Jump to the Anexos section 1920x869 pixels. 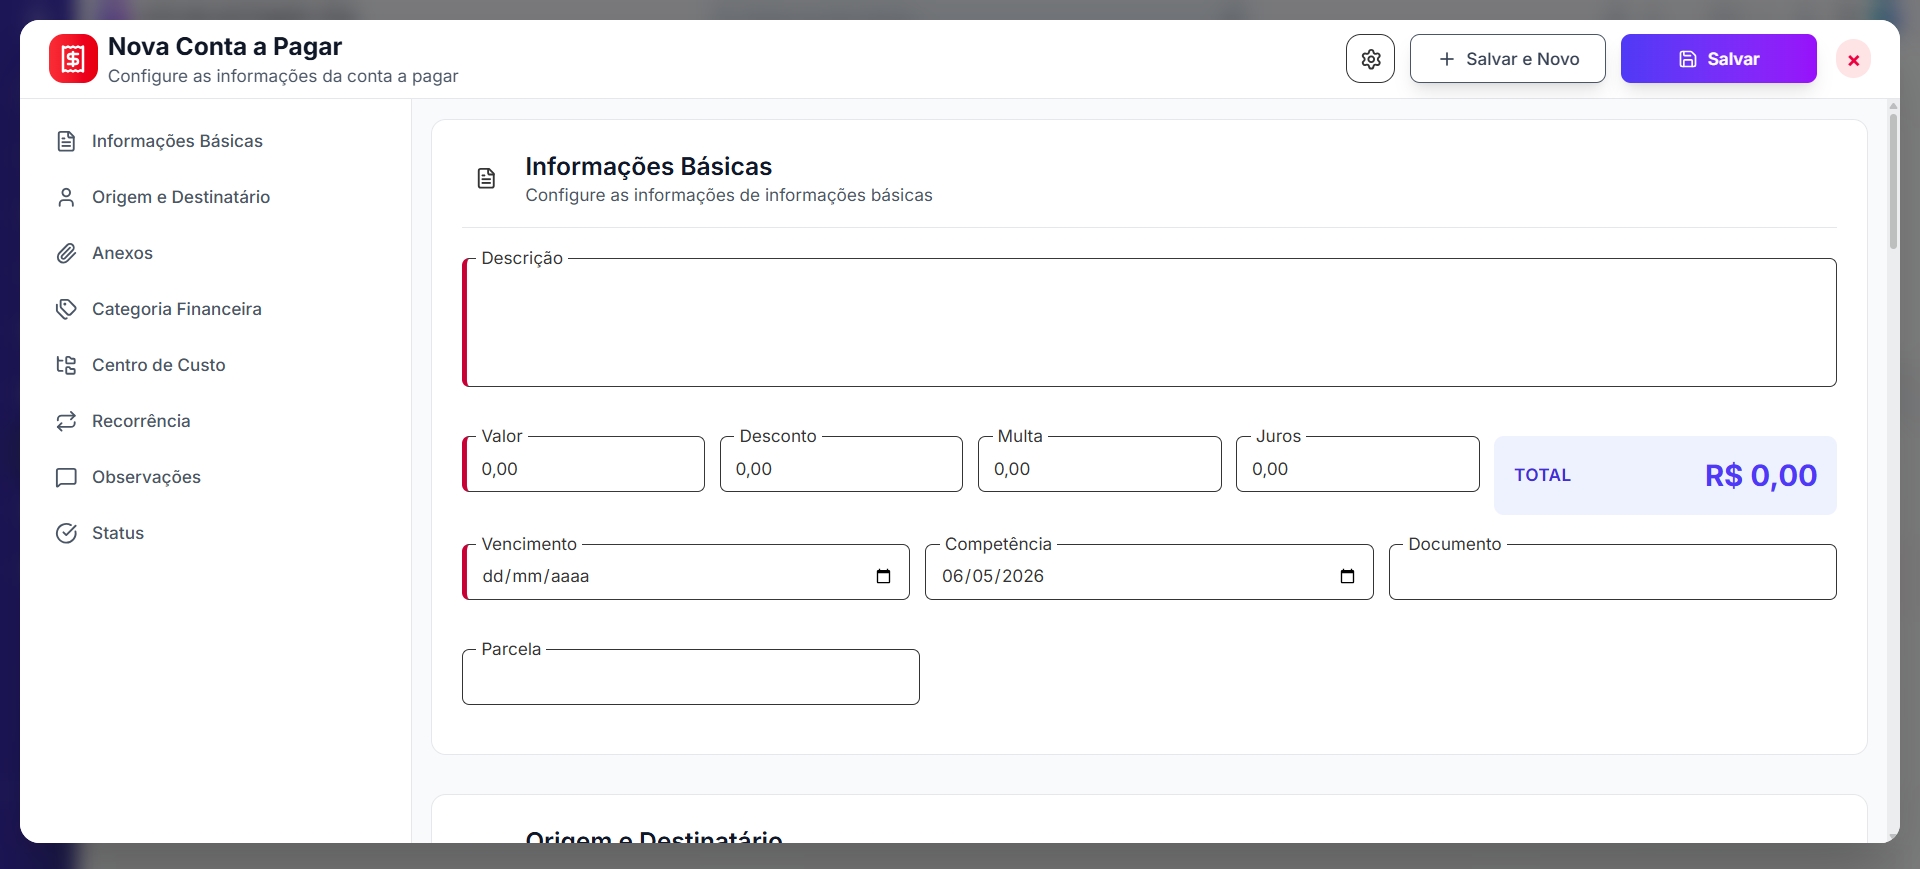122,253
